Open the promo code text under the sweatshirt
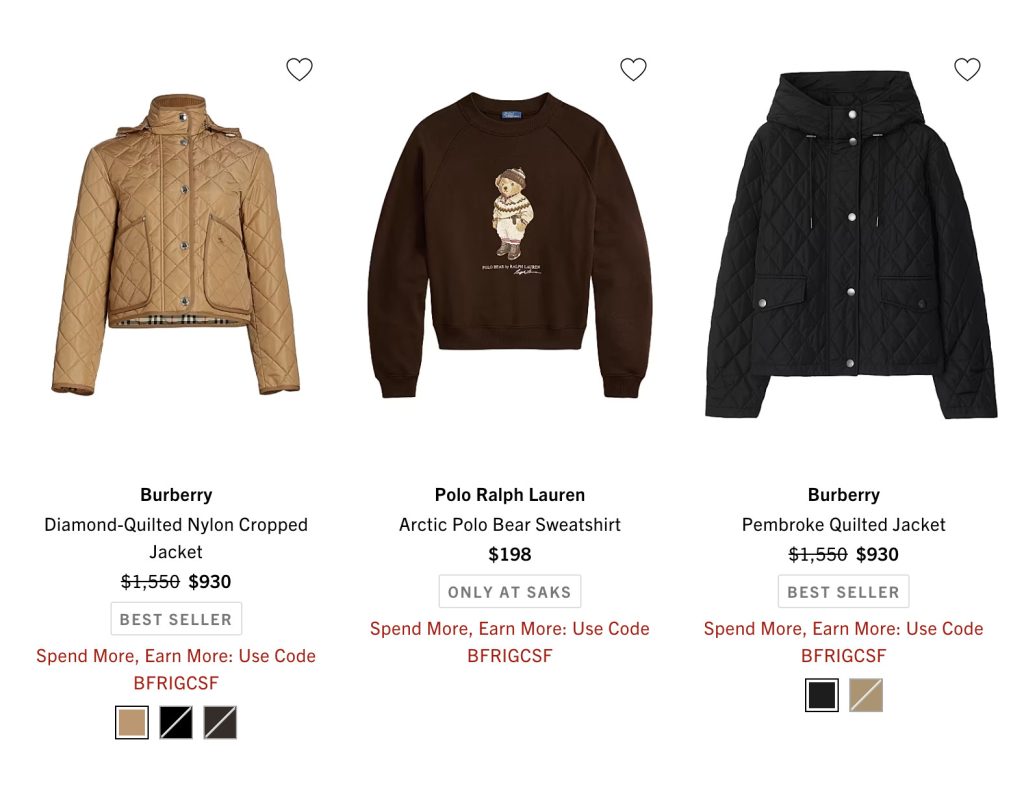 click(510, 642)
